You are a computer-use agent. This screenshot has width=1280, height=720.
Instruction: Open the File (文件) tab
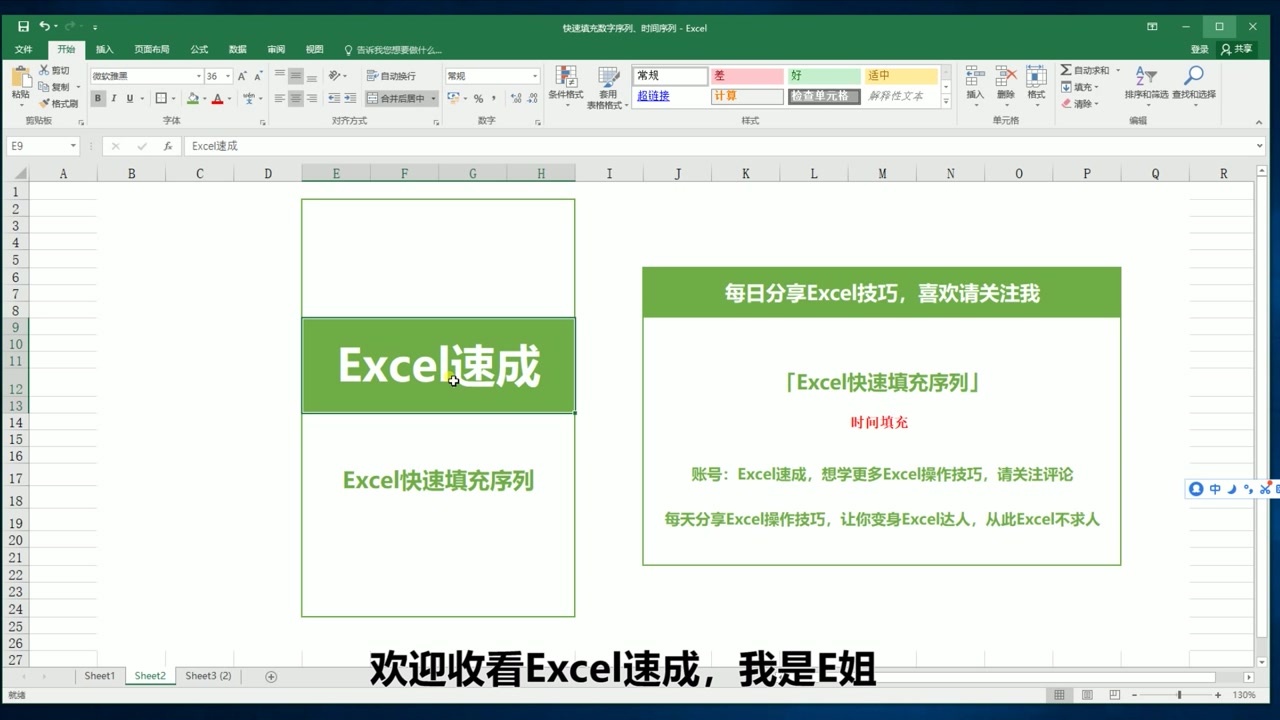click(x=23, y=49)
